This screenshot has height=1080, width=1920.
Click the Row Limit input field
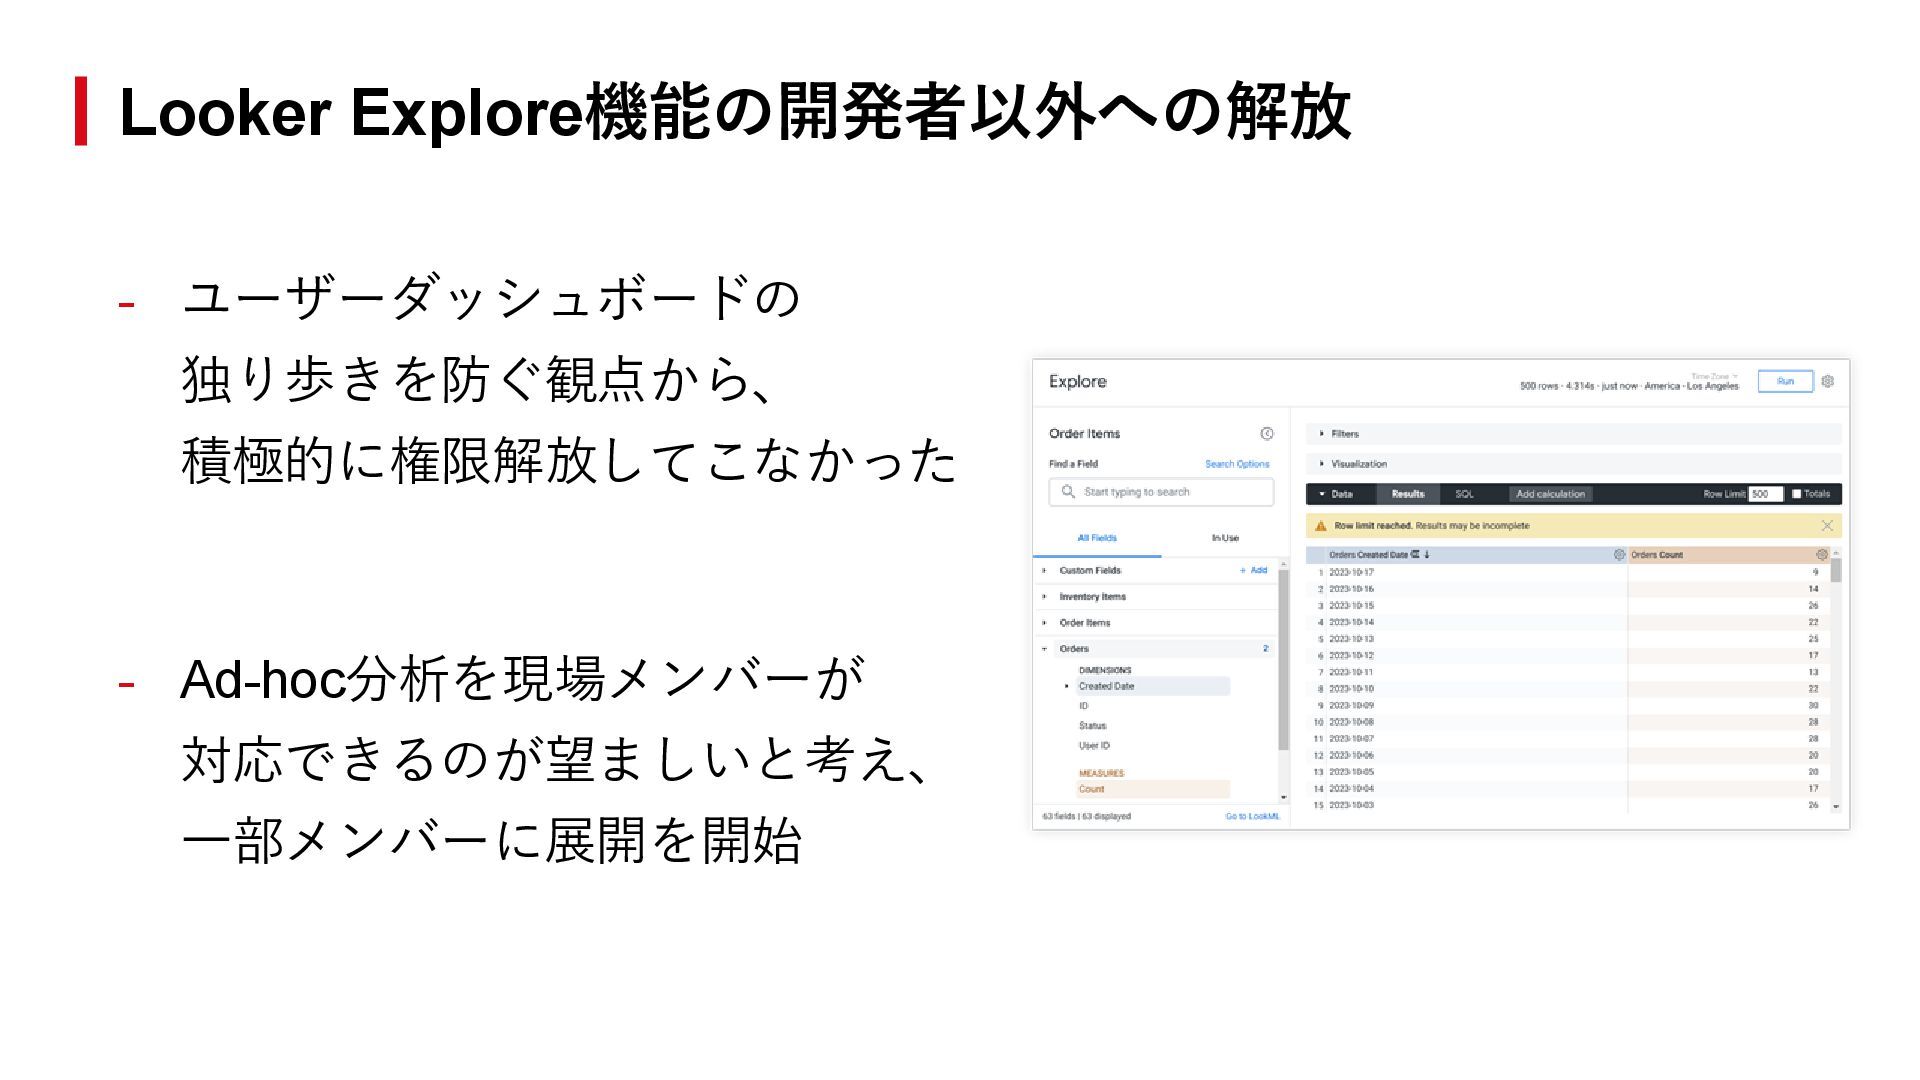tap(1764, 494)
